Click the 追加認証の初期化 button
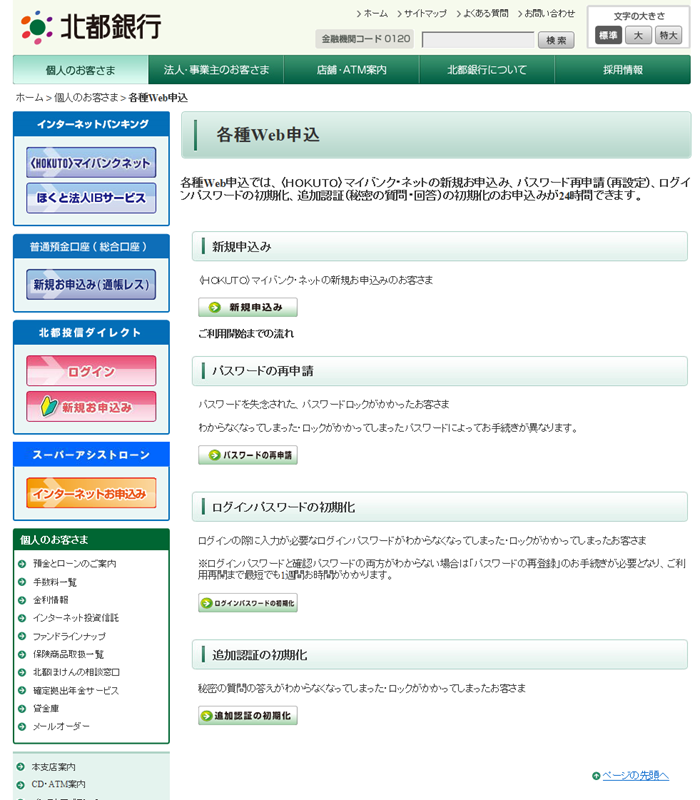The width and height of the screenshot is (700, 800). (248, 716)
